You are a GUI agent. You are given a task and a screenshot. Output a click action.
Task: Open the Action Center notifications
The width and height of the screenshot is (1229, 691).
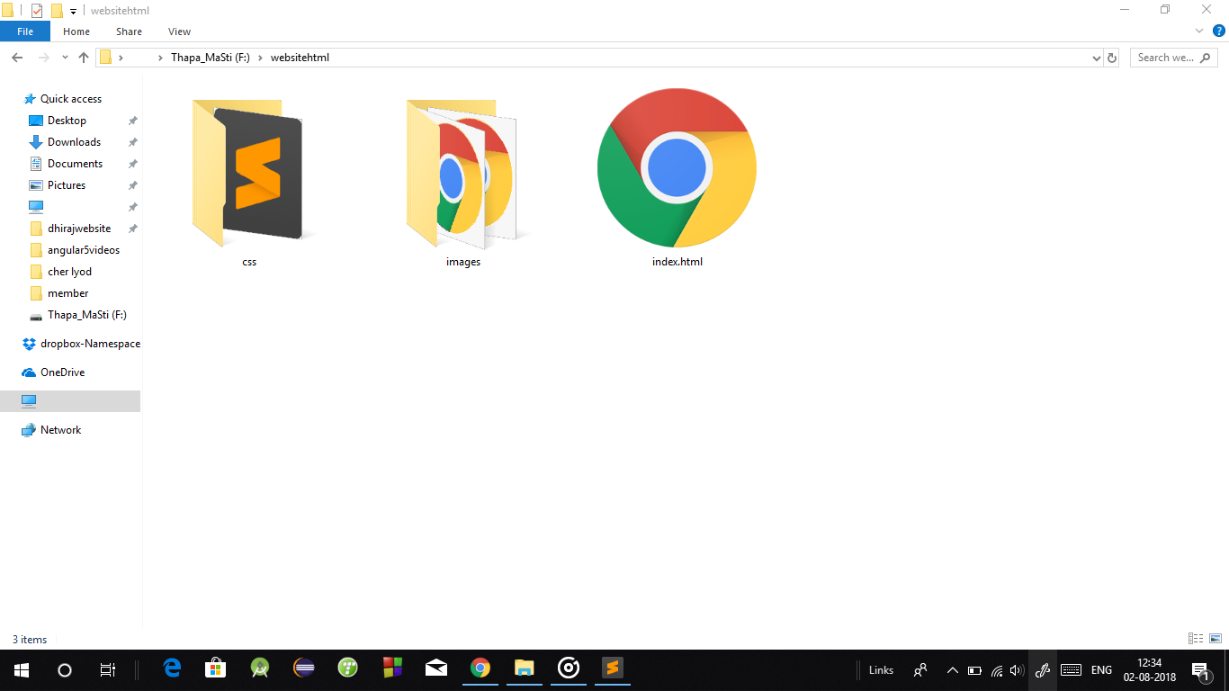click(x=1200, y=670)
